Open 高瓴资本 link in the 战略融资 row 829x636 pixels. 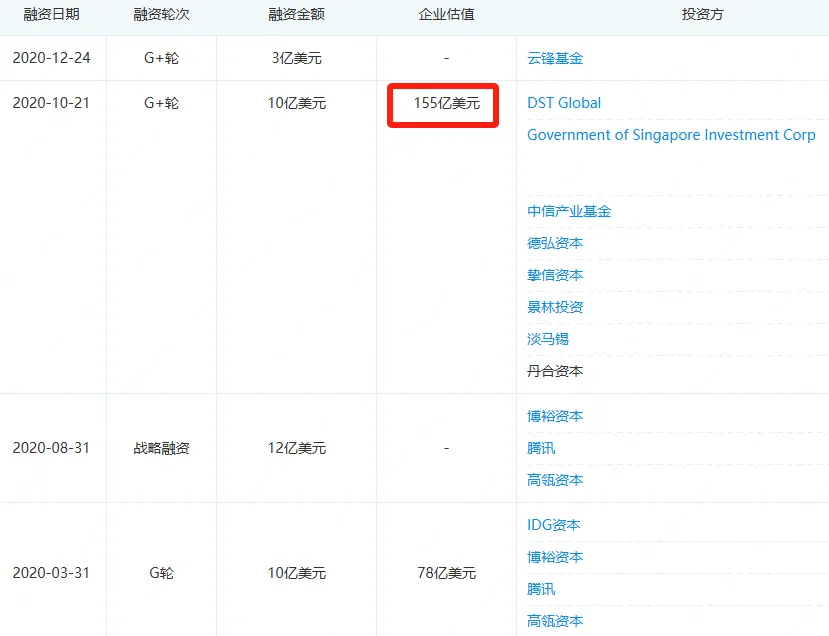(555, 480)
